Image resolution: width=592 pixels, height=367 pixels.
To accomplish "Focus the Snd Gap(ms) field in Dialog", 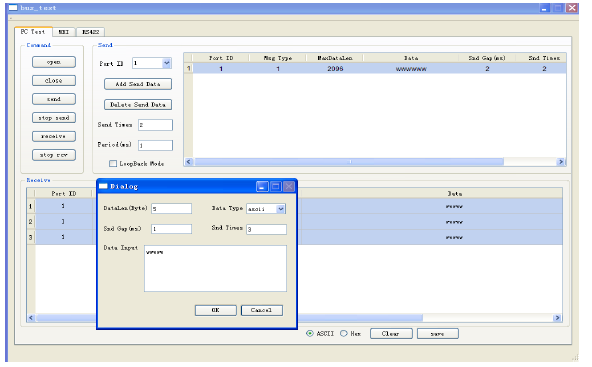I will [x=171, y=229].
